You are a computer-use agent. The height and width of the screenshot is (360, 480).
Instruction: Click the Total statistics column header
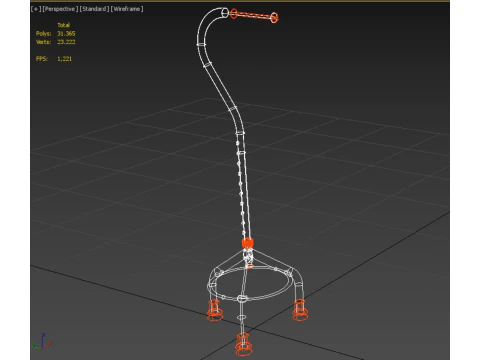pyautogui.click(x=63, y=25)
